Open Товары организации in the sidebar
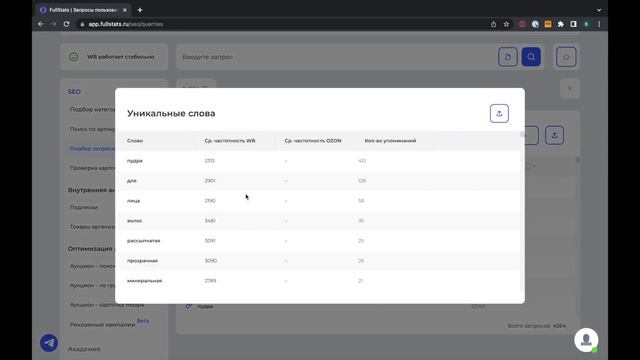 tap(92, 227)
